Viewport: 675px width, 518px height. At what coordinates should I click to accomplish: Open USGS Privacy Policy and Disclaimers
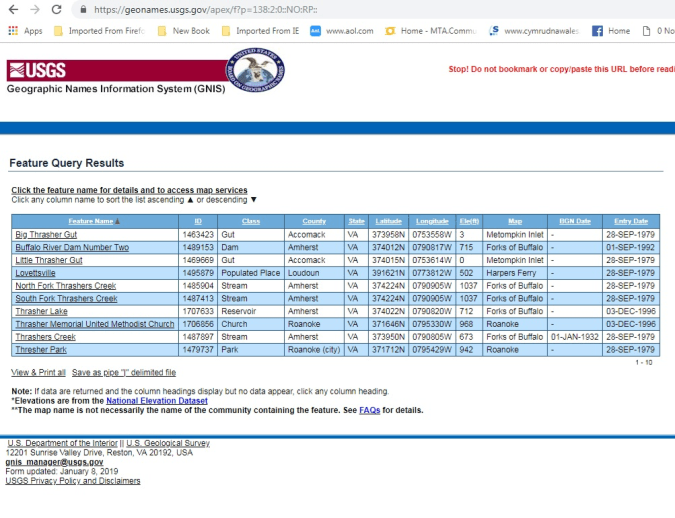coord(73,481)
